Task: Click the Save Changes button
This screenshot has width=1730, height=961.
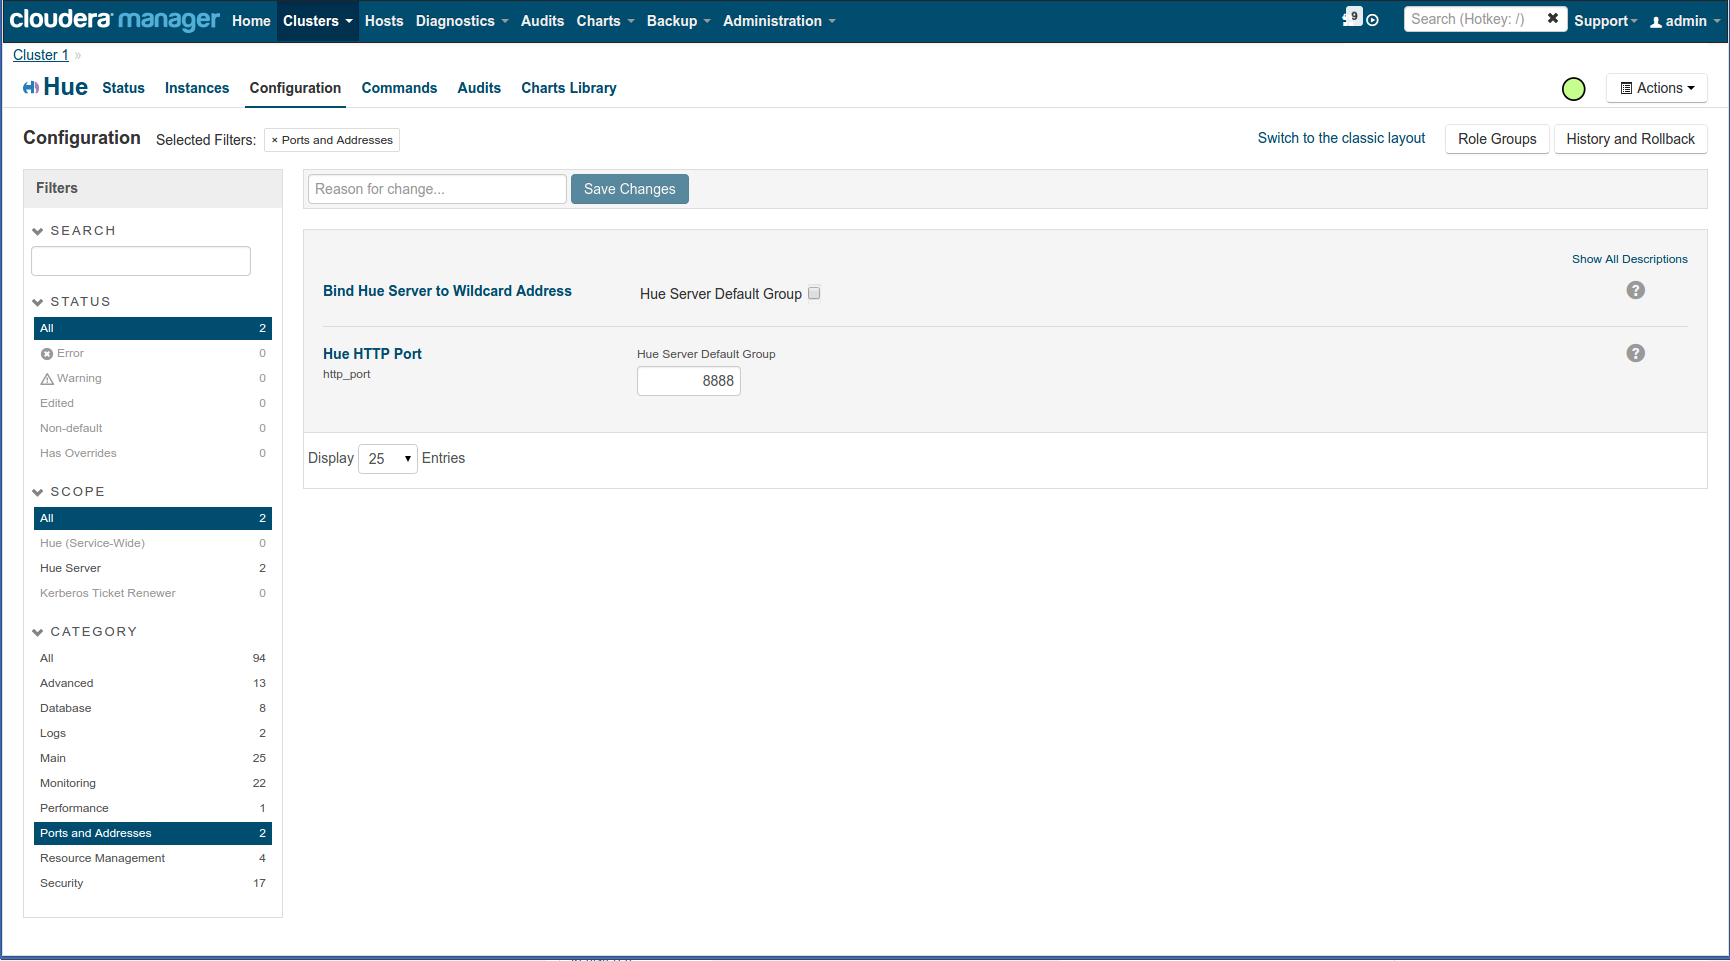Action: (630, 189)
